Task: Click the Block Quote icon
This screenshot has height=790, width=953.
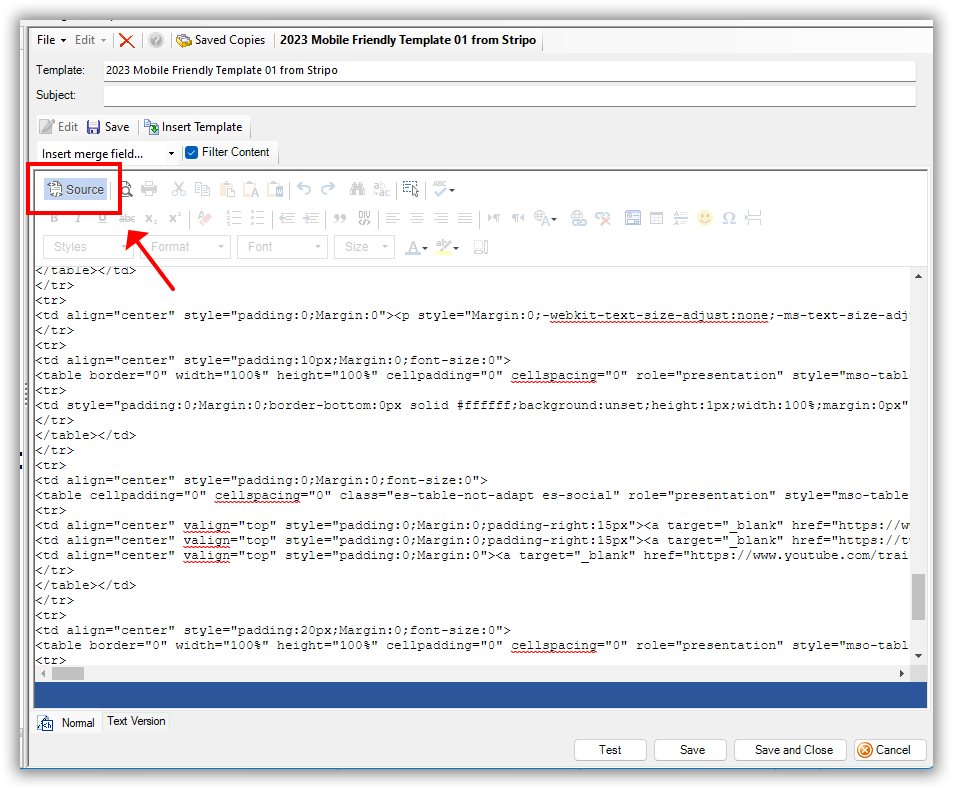Action: [x=340, y=218]
